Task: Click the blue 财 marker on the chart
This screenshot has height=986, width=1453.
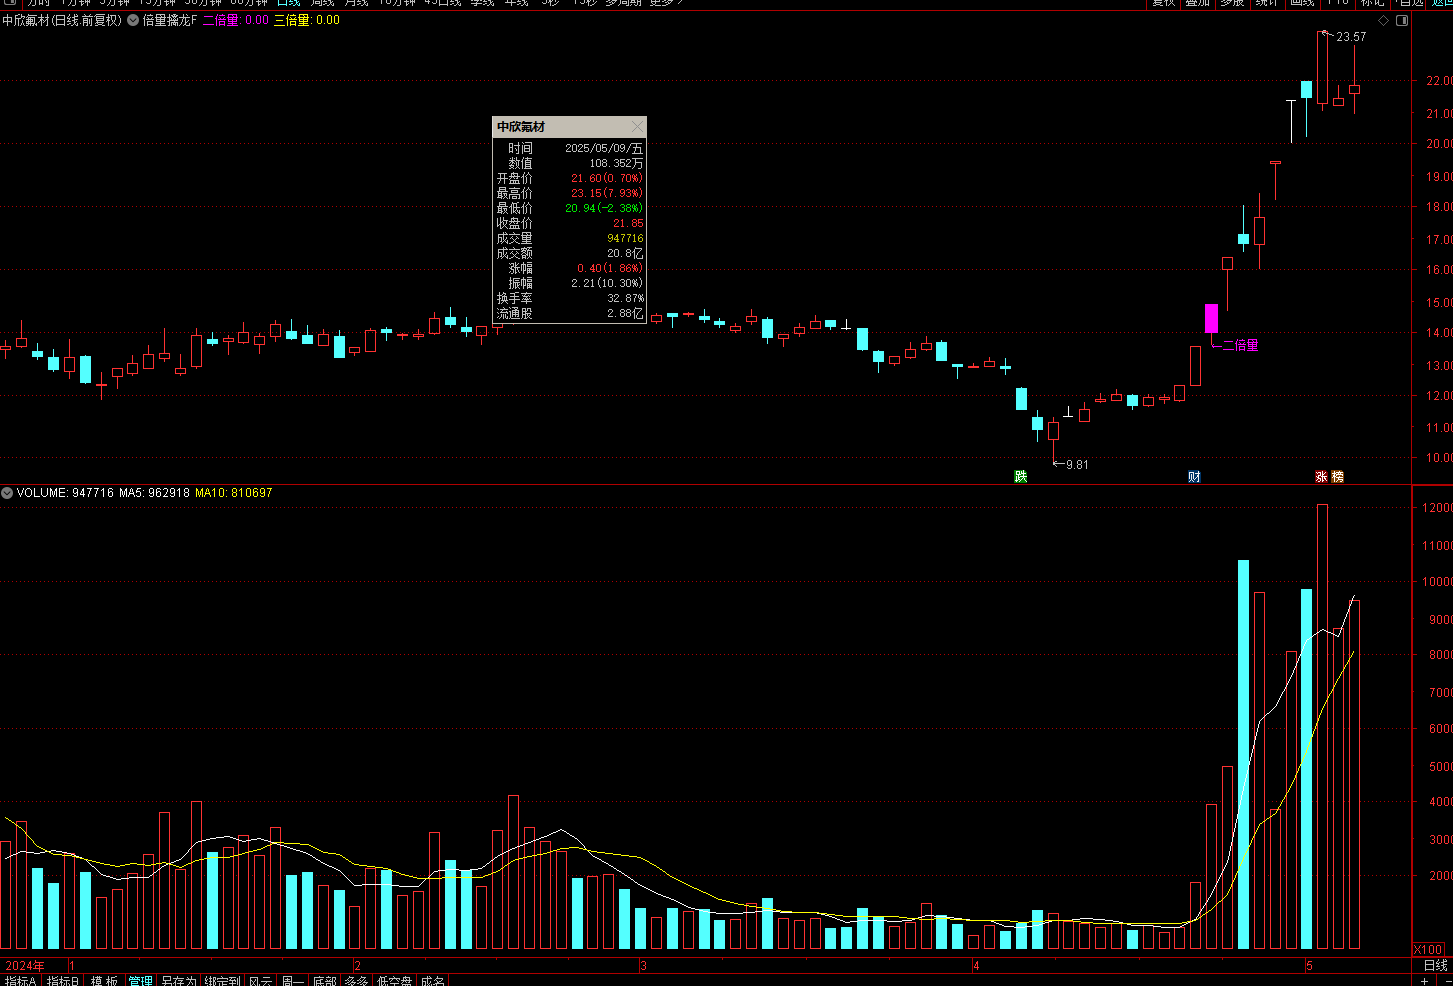Action: click(1194, 476)
